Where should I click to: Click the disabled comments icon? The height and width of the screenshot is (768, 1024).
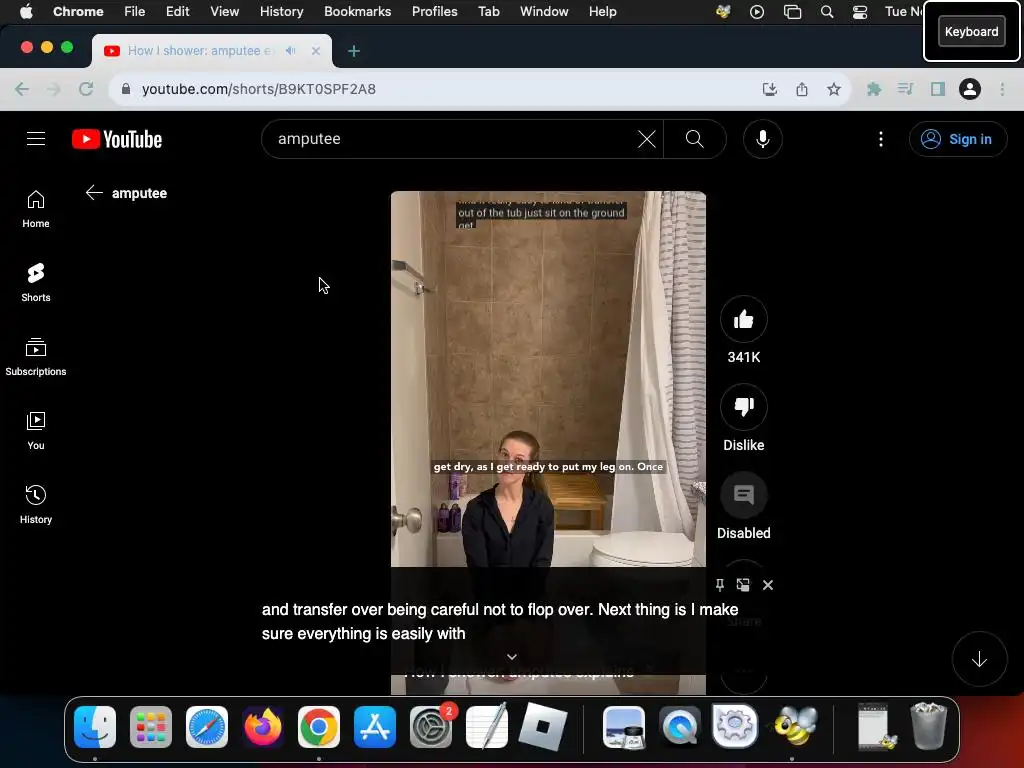coord(743,495)
